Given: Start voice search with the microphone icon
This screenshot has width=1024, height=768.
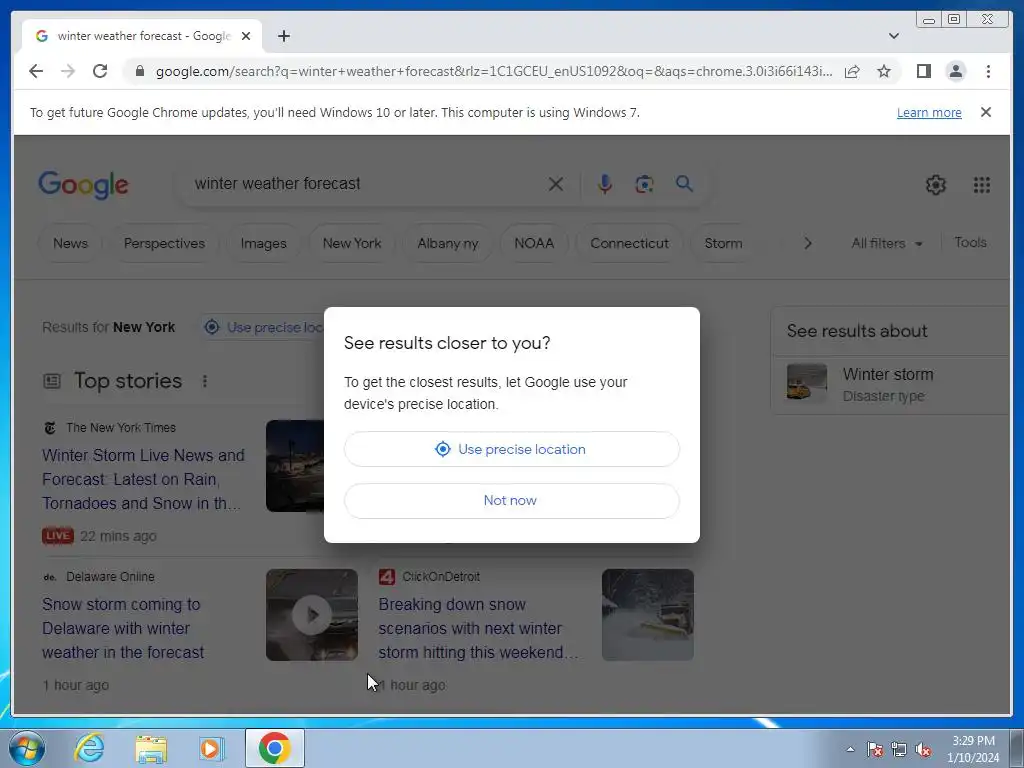Looking at the screenshot, I should 605,184.
